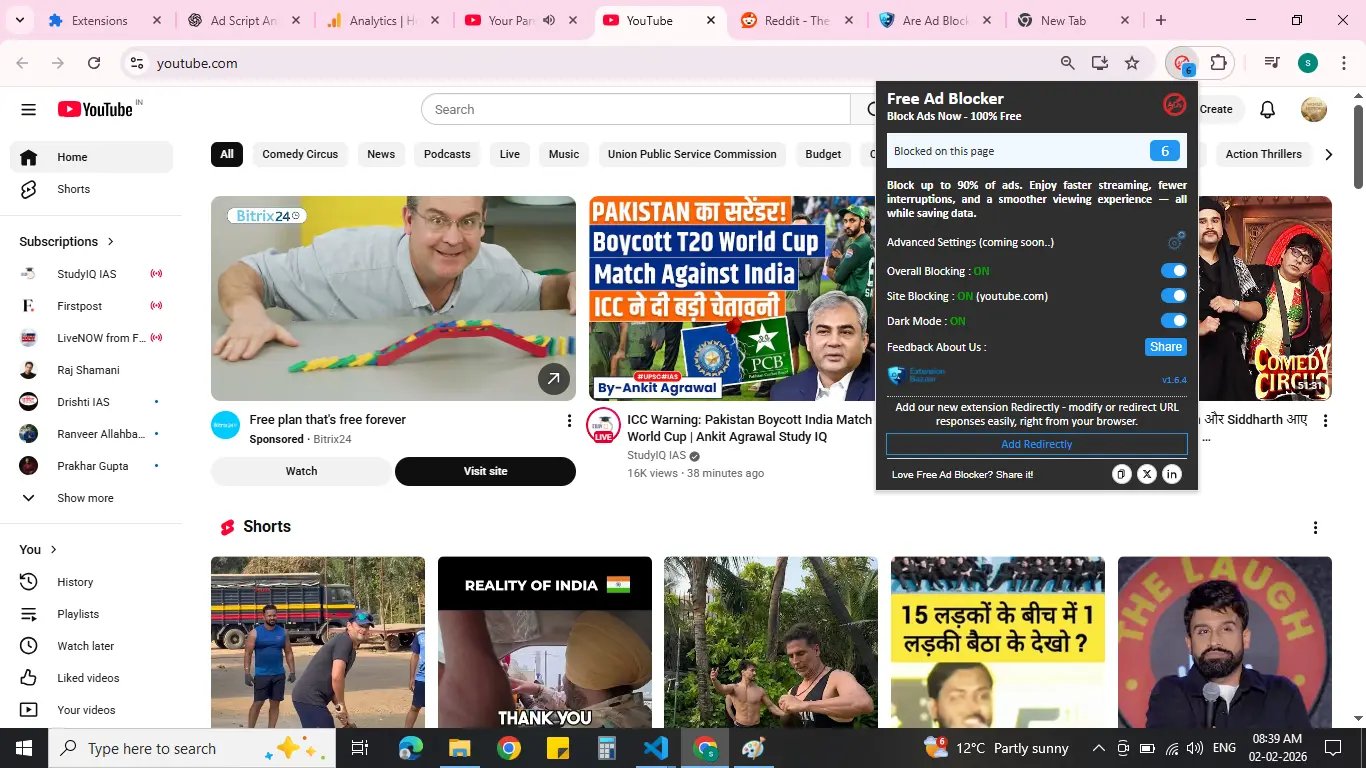This screenshot has height=768, width=1366.
Task: Click the Add Redirectly button
Action: point(1037,444)
